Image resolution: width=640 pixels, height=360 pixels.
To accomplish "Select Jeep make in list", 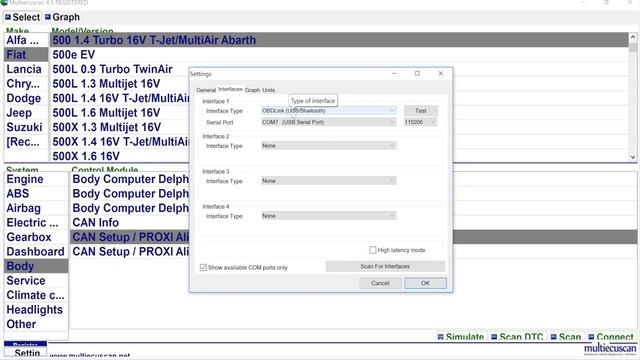I will [26, 113].
